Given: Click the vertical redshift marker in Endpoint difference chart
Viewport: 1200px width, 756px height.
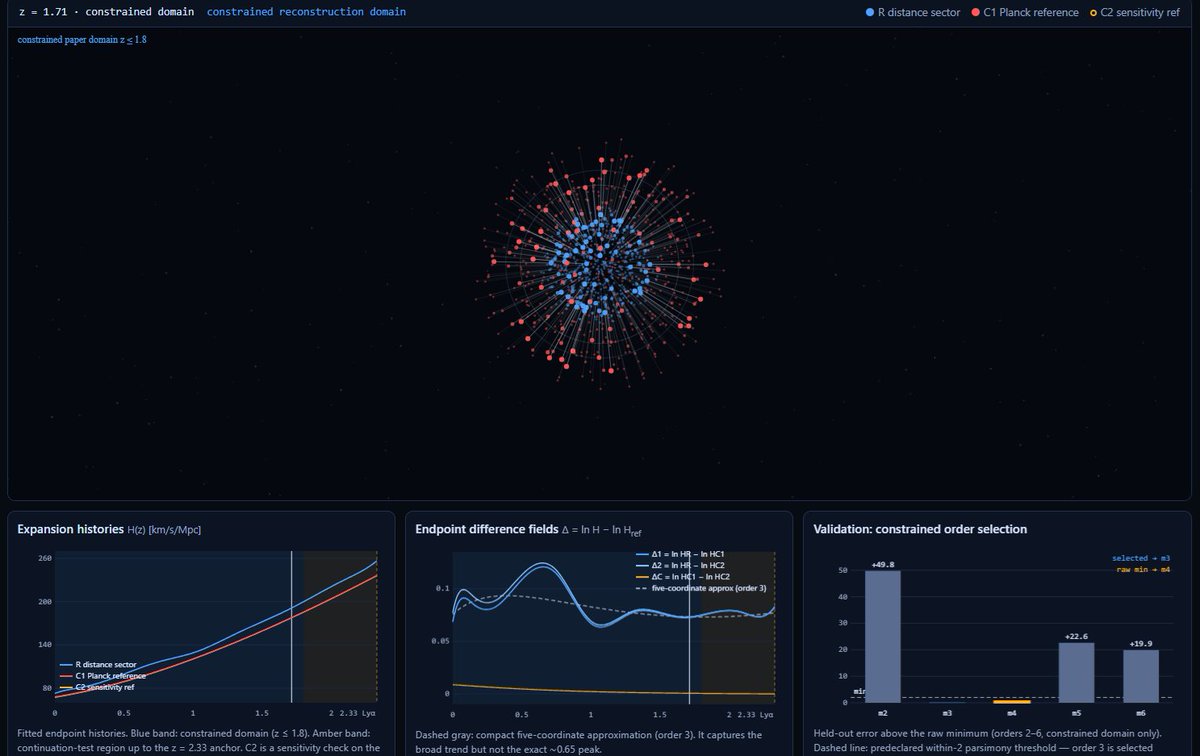Looking at the screenshot, I should pos(689,627).
